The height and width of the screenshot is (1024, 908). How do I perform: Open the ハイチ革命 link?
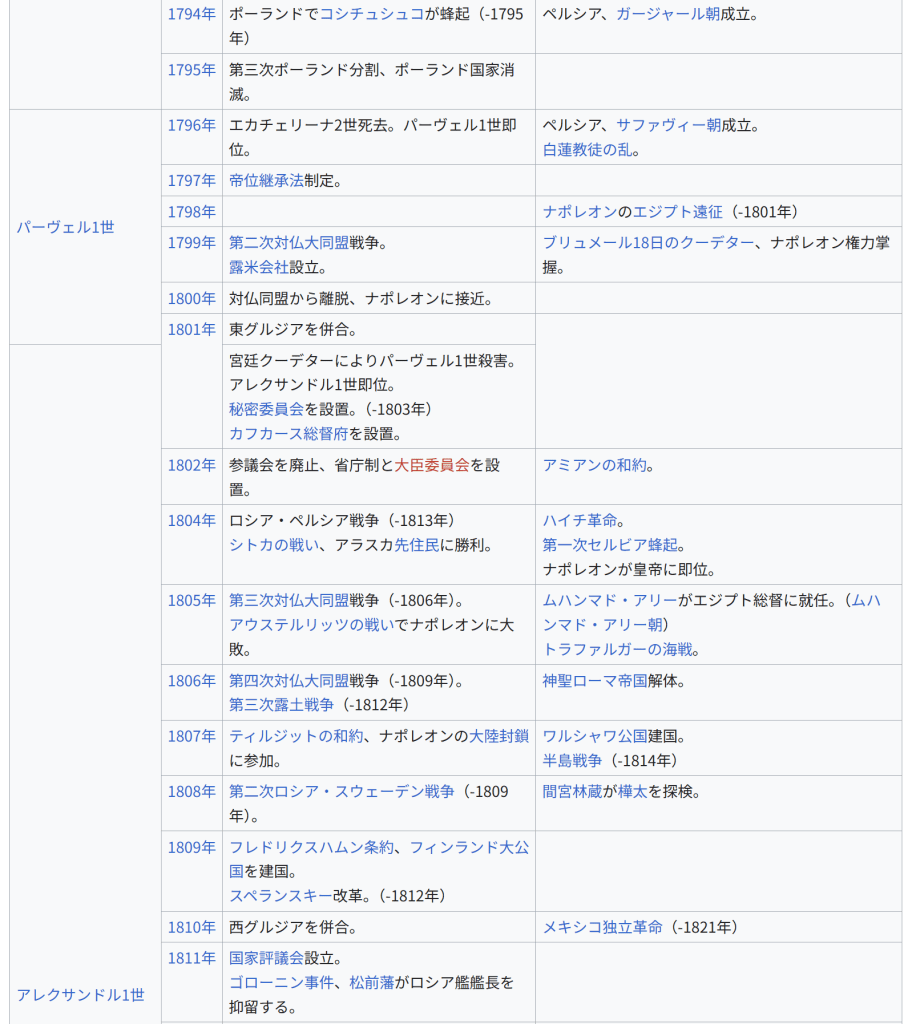(x=580, y=520)
